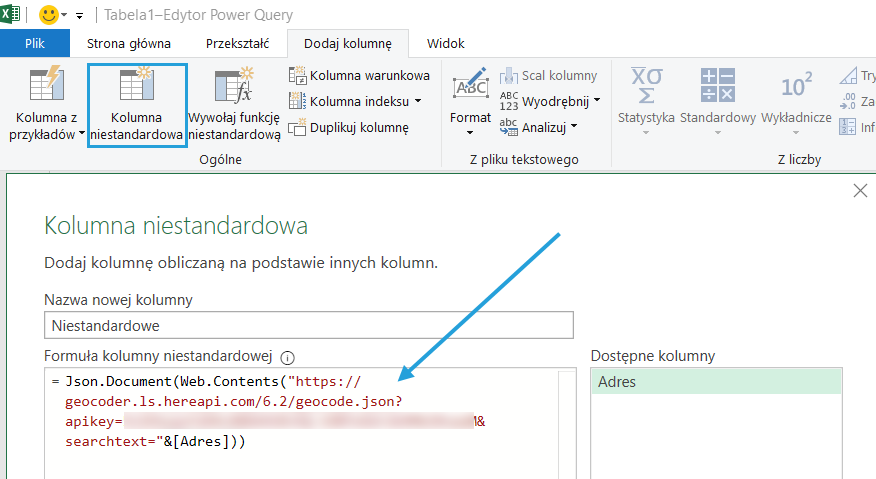
Task: Switch to the Przekształć tab
Action: coord(236,43)
